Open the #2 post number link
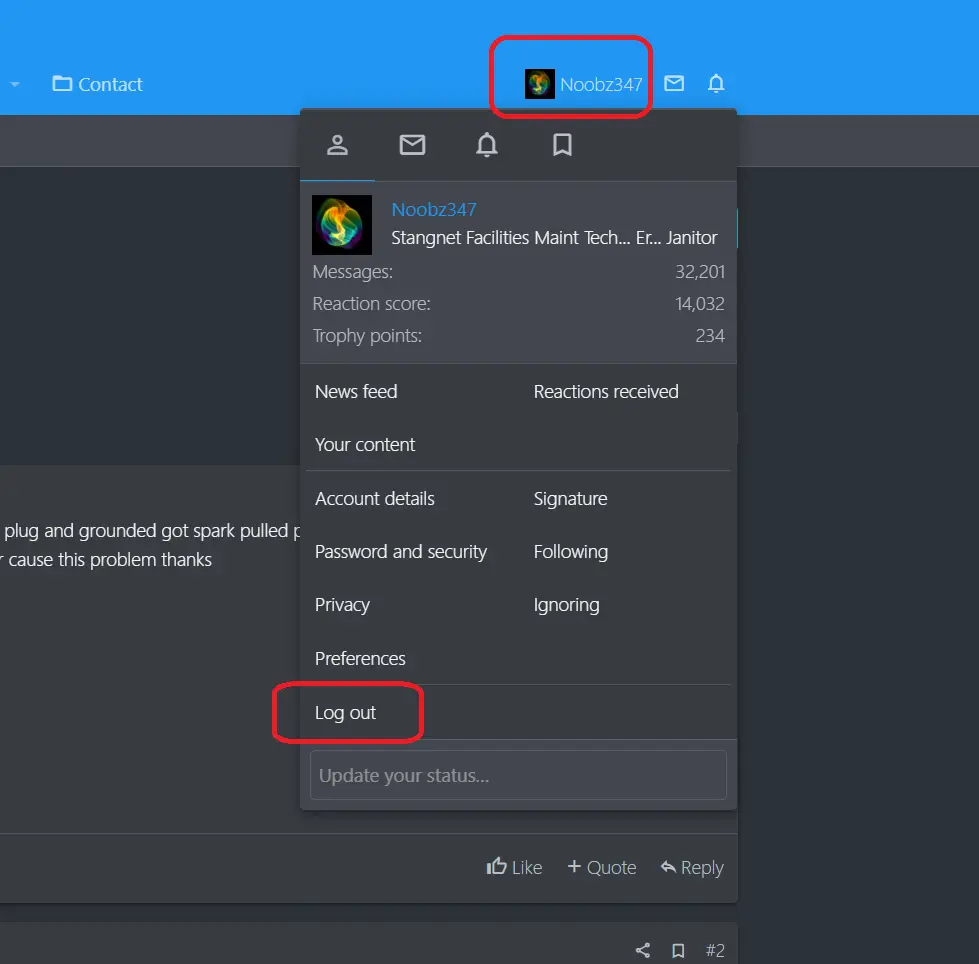Image resolution: width=979 pixels, height=964 pixels. click(715, 950)
